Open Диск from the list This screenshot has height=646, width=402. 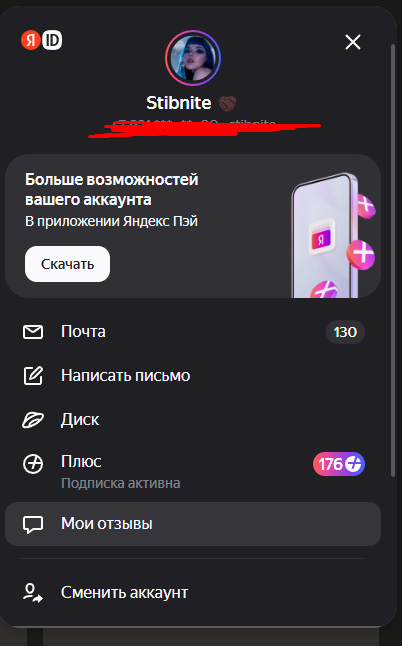pos(193,420)
